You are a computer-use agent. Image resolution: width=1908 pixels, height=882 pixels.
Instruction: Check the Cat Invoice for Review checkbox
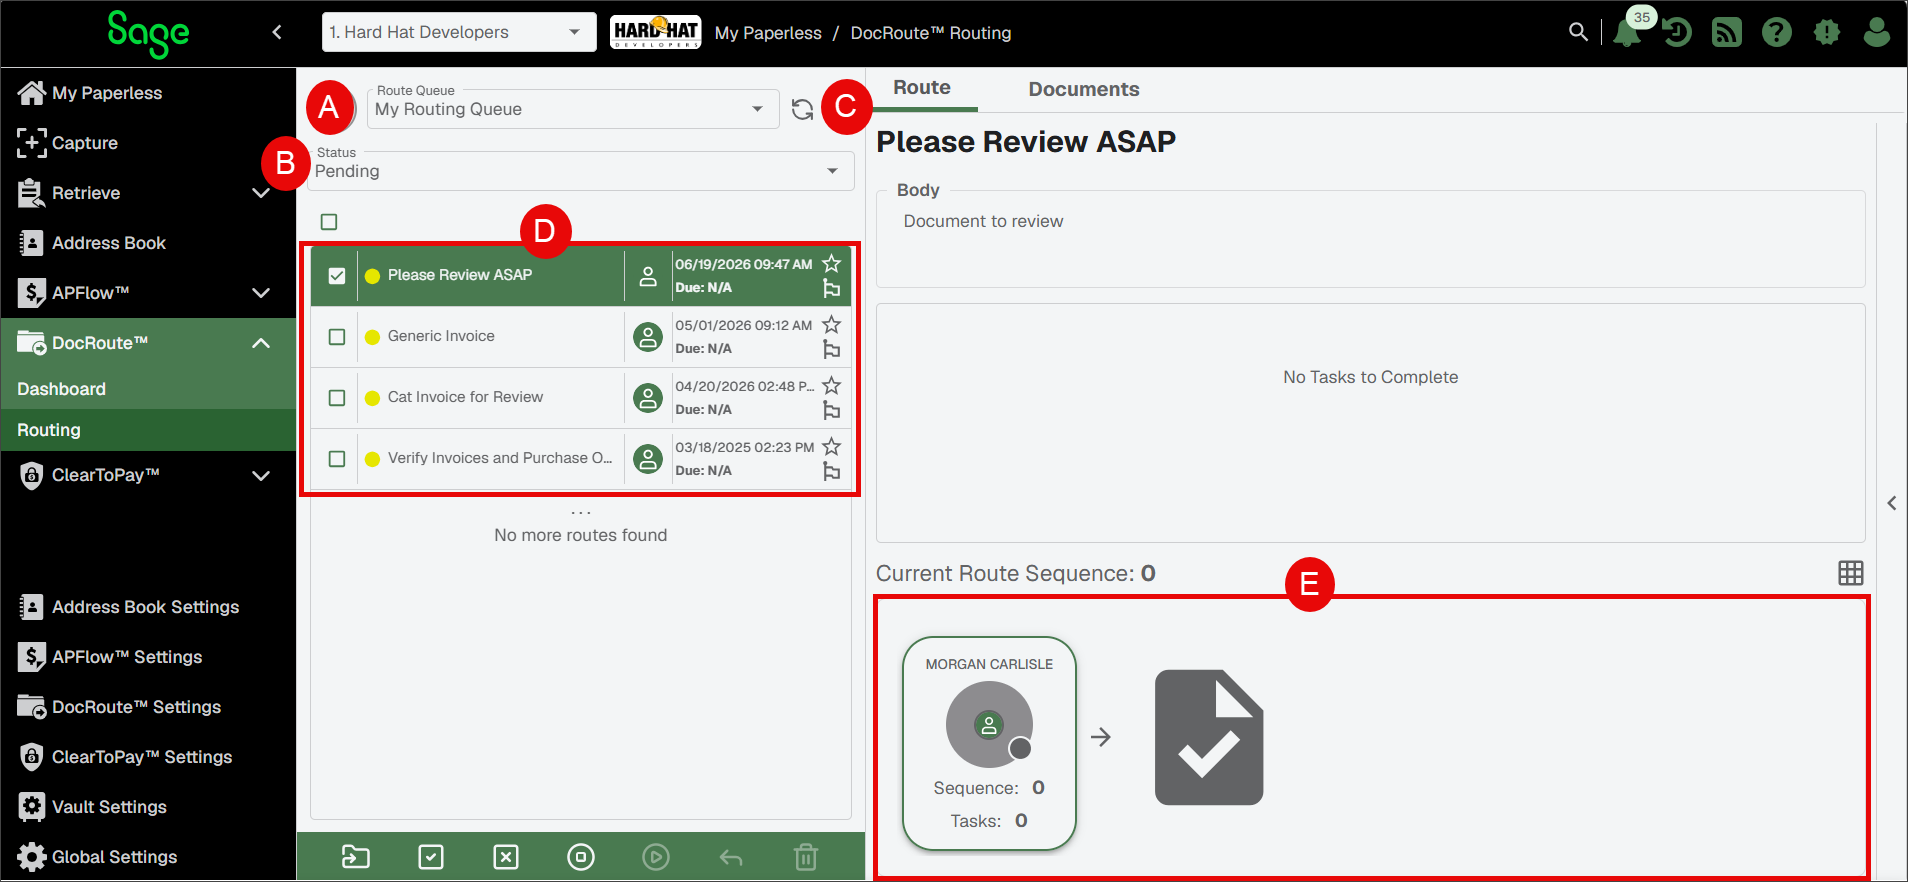click(x=337, y=398)
